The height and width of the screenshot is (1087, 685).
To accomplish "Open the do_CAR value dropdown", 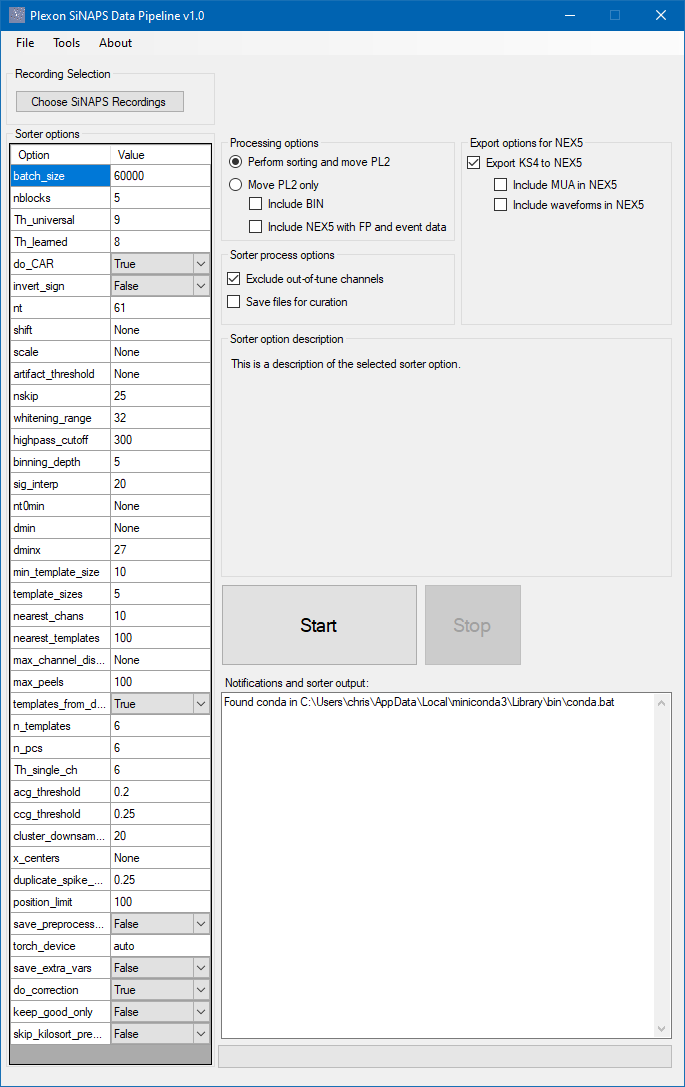I will tap(201, 263).
